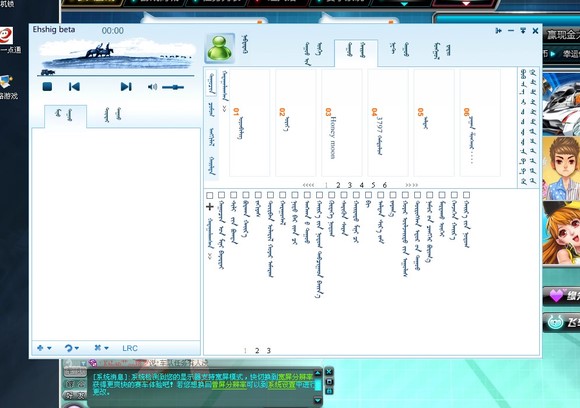The image size is (580, 408).
Task: Expand the >> arrow beside the album heading
Action: [224, 109]
